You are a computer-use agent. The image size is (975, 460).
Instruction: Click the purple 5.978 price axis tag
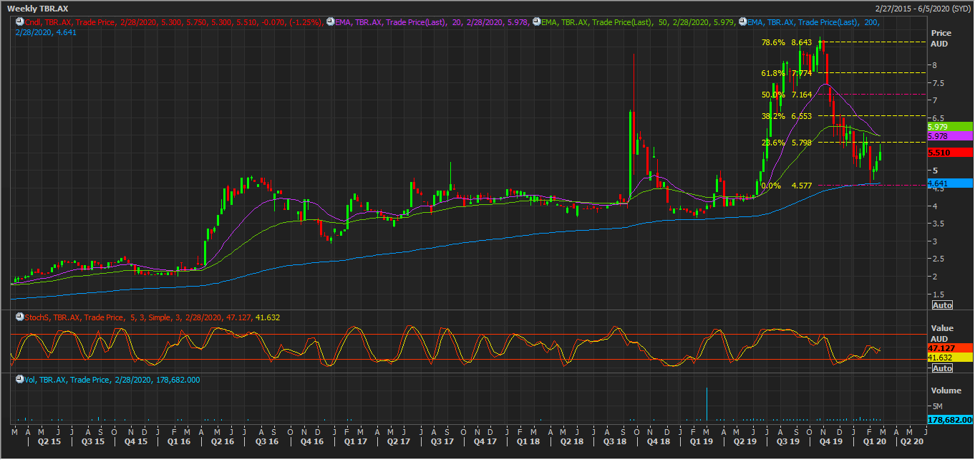[x=948, y=136]
